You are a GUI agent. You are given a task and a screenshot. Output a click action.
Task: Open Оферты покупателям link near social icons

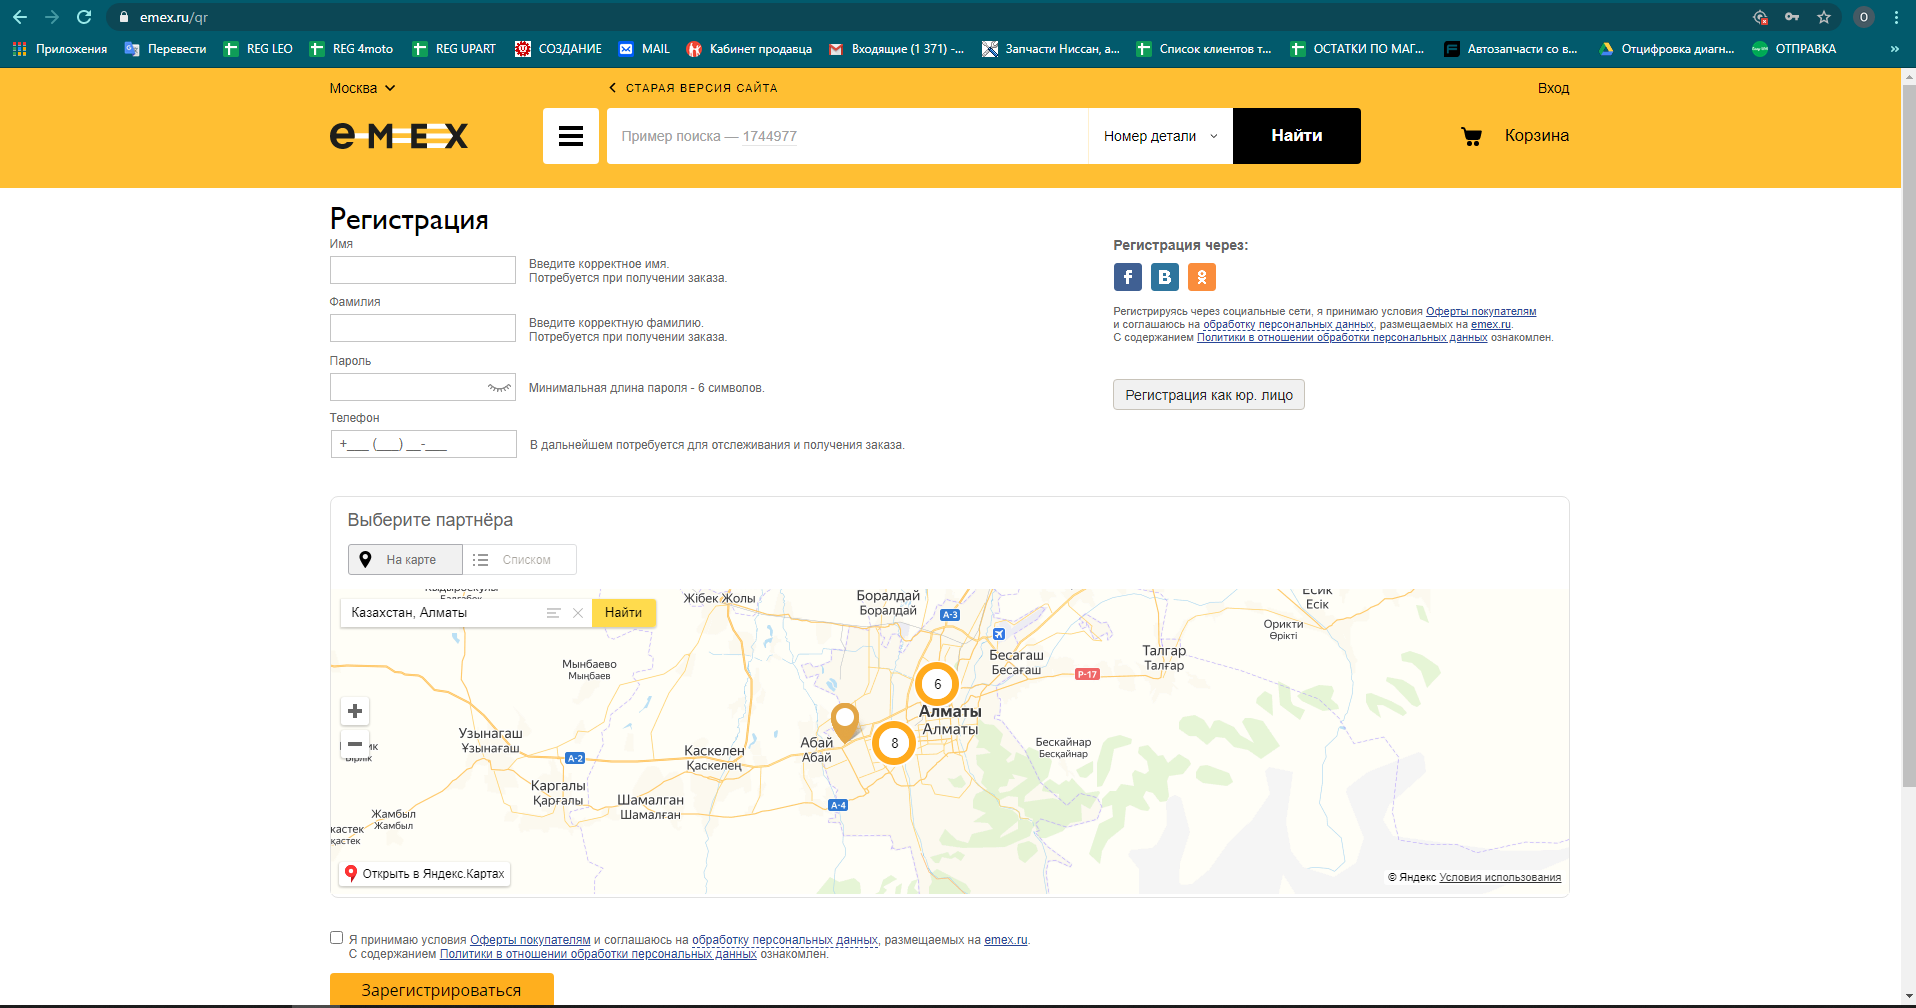coord(1481,312)
